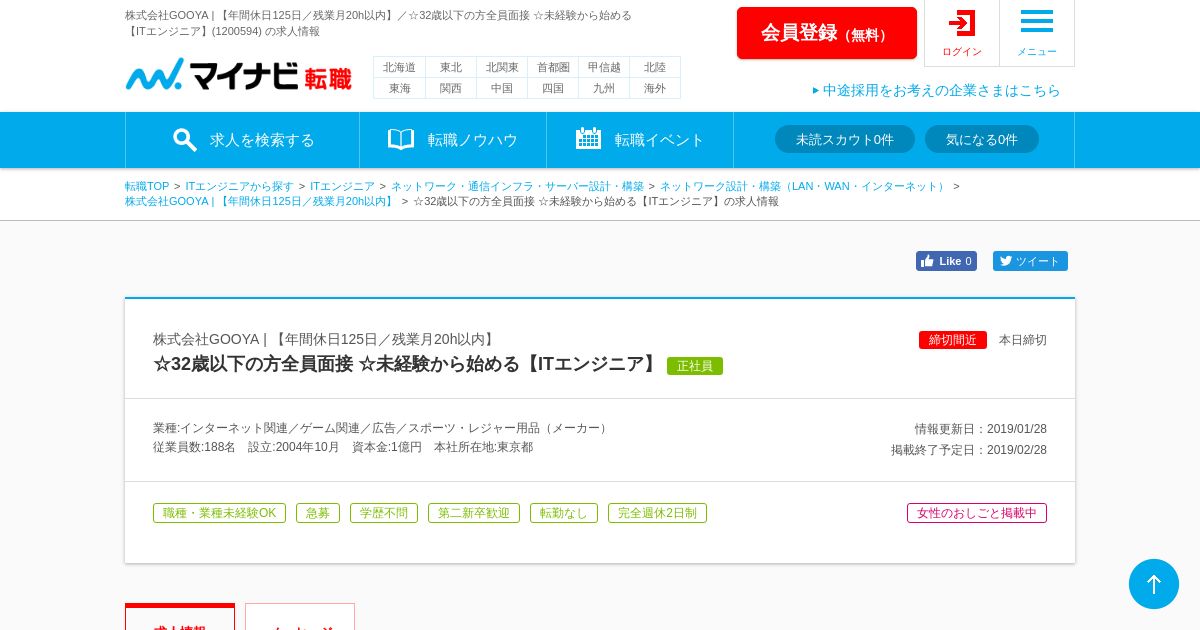Open 転職イベント menu
Screen dimensions: 1200x630
point(640,140)
